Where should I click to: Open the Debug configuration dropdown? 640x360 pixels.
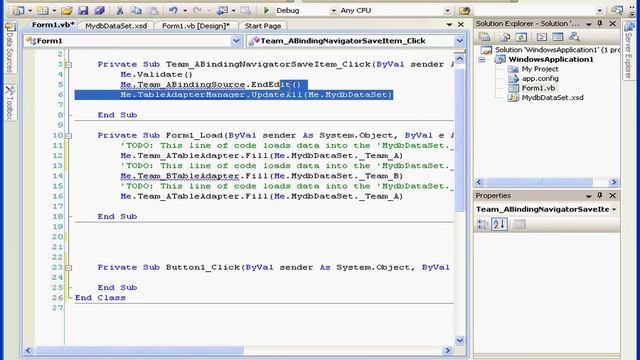333,11
